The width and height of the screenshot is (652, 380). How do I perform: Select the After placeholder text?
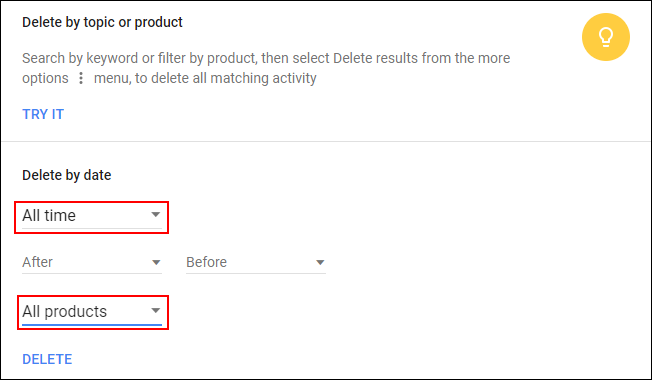[37, 262]
